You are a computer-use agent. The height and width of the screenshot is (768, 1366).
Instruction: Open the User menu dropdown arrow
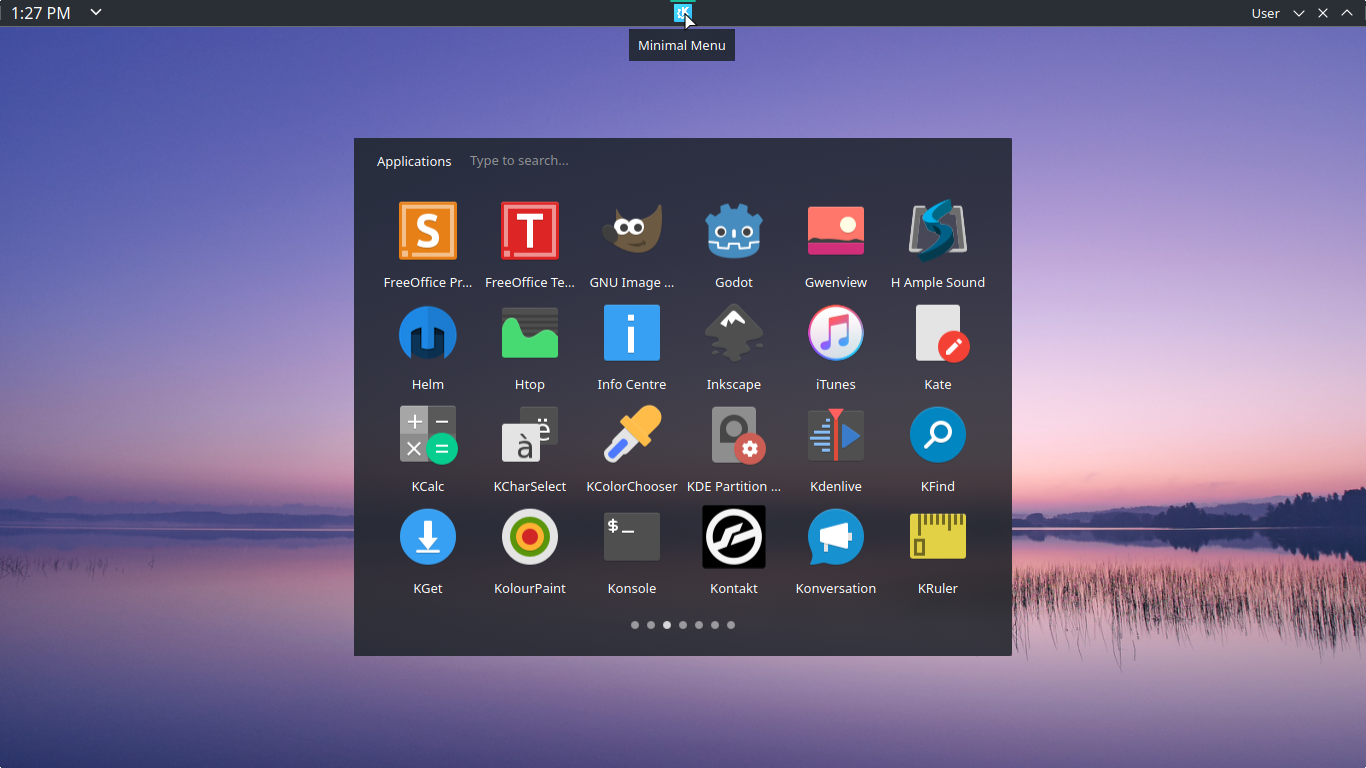[x=1299, y=13]
